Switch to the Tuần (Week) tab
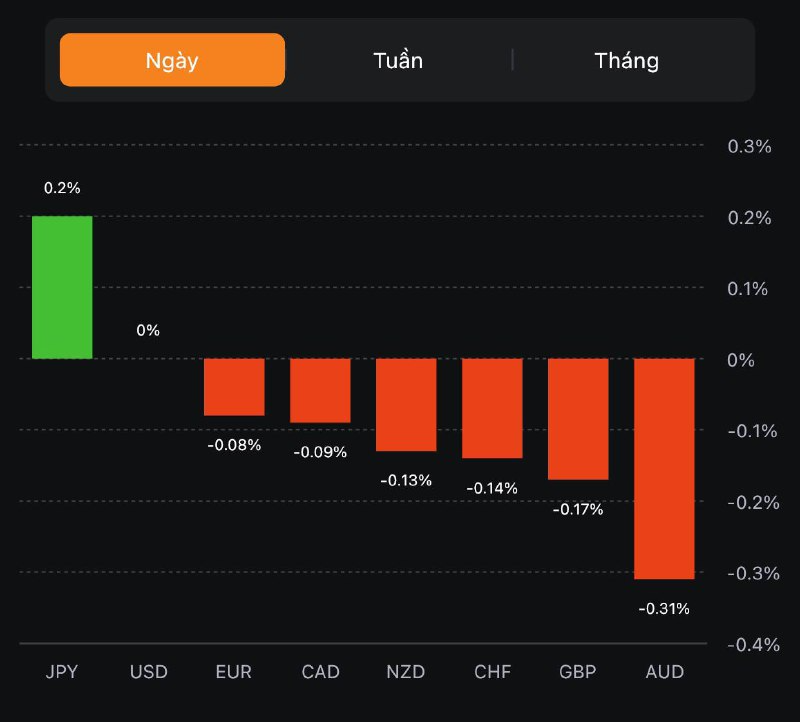The height and width of the screenshot is (722, 800). click(x=398, y=60)
